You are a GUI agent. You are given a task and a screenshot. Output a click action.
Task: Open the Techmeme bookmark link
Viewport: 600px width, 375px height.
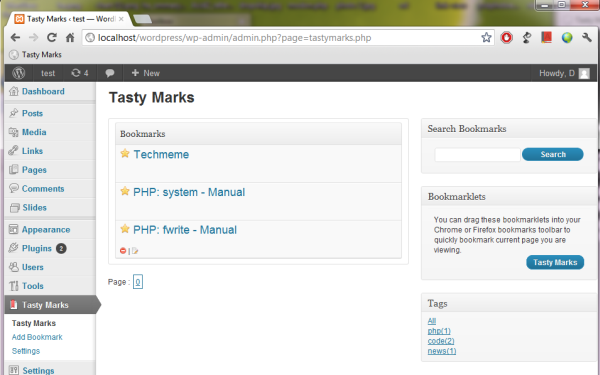point(161,154)
